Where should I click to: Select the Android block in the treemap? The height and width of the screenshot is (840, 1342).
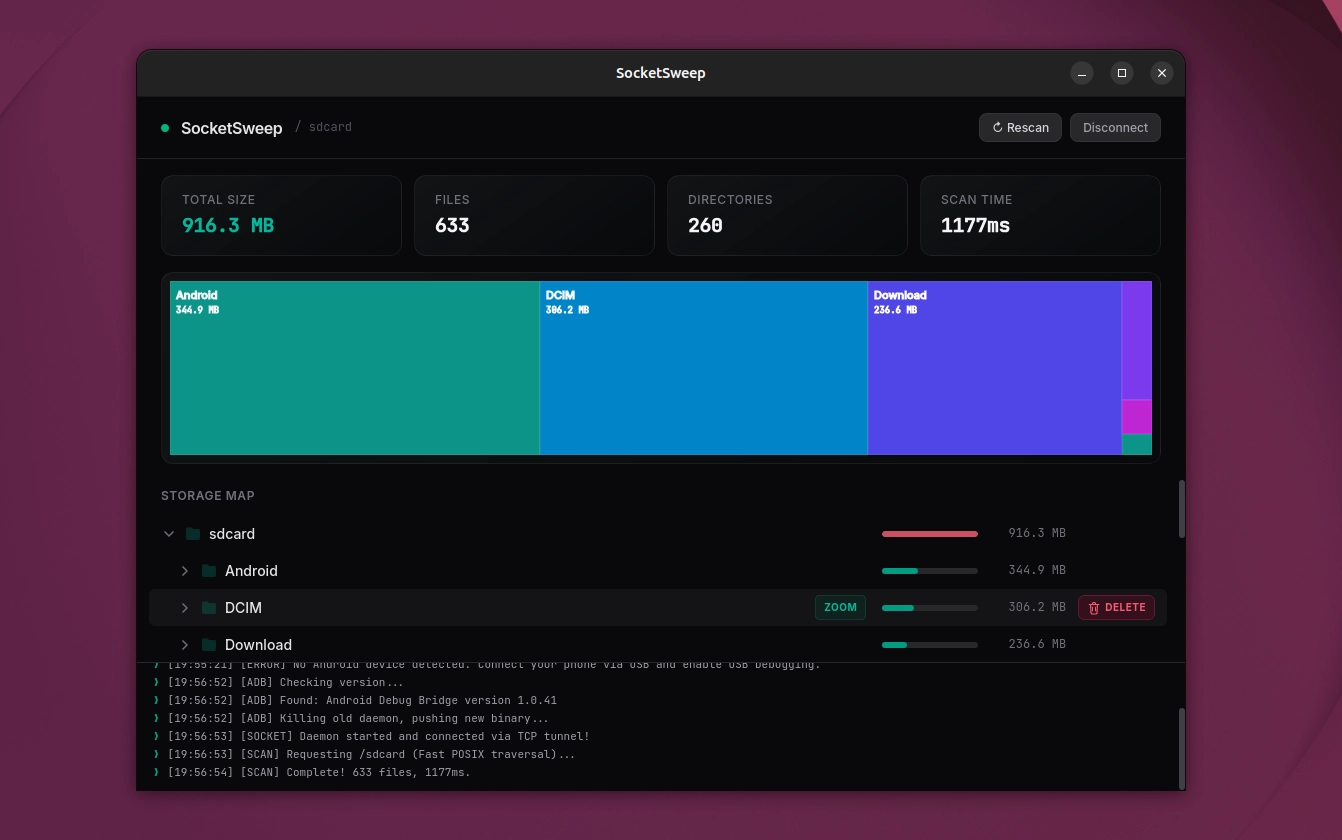tap(355, 368)
